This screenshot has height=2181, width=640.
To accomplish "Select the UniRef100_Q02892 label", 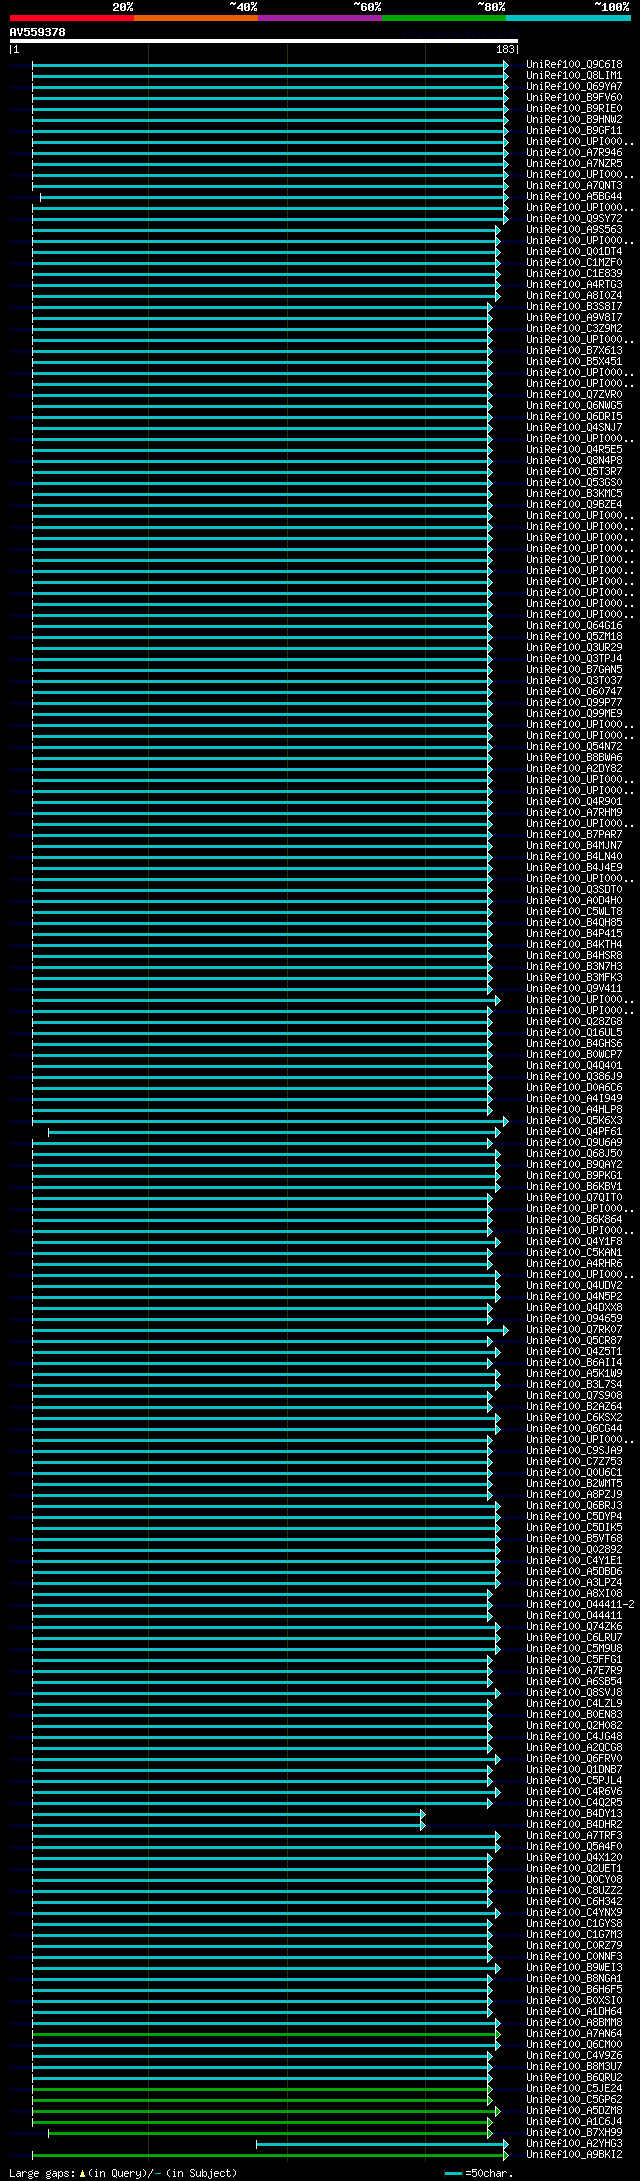I will pos(574,1550).
